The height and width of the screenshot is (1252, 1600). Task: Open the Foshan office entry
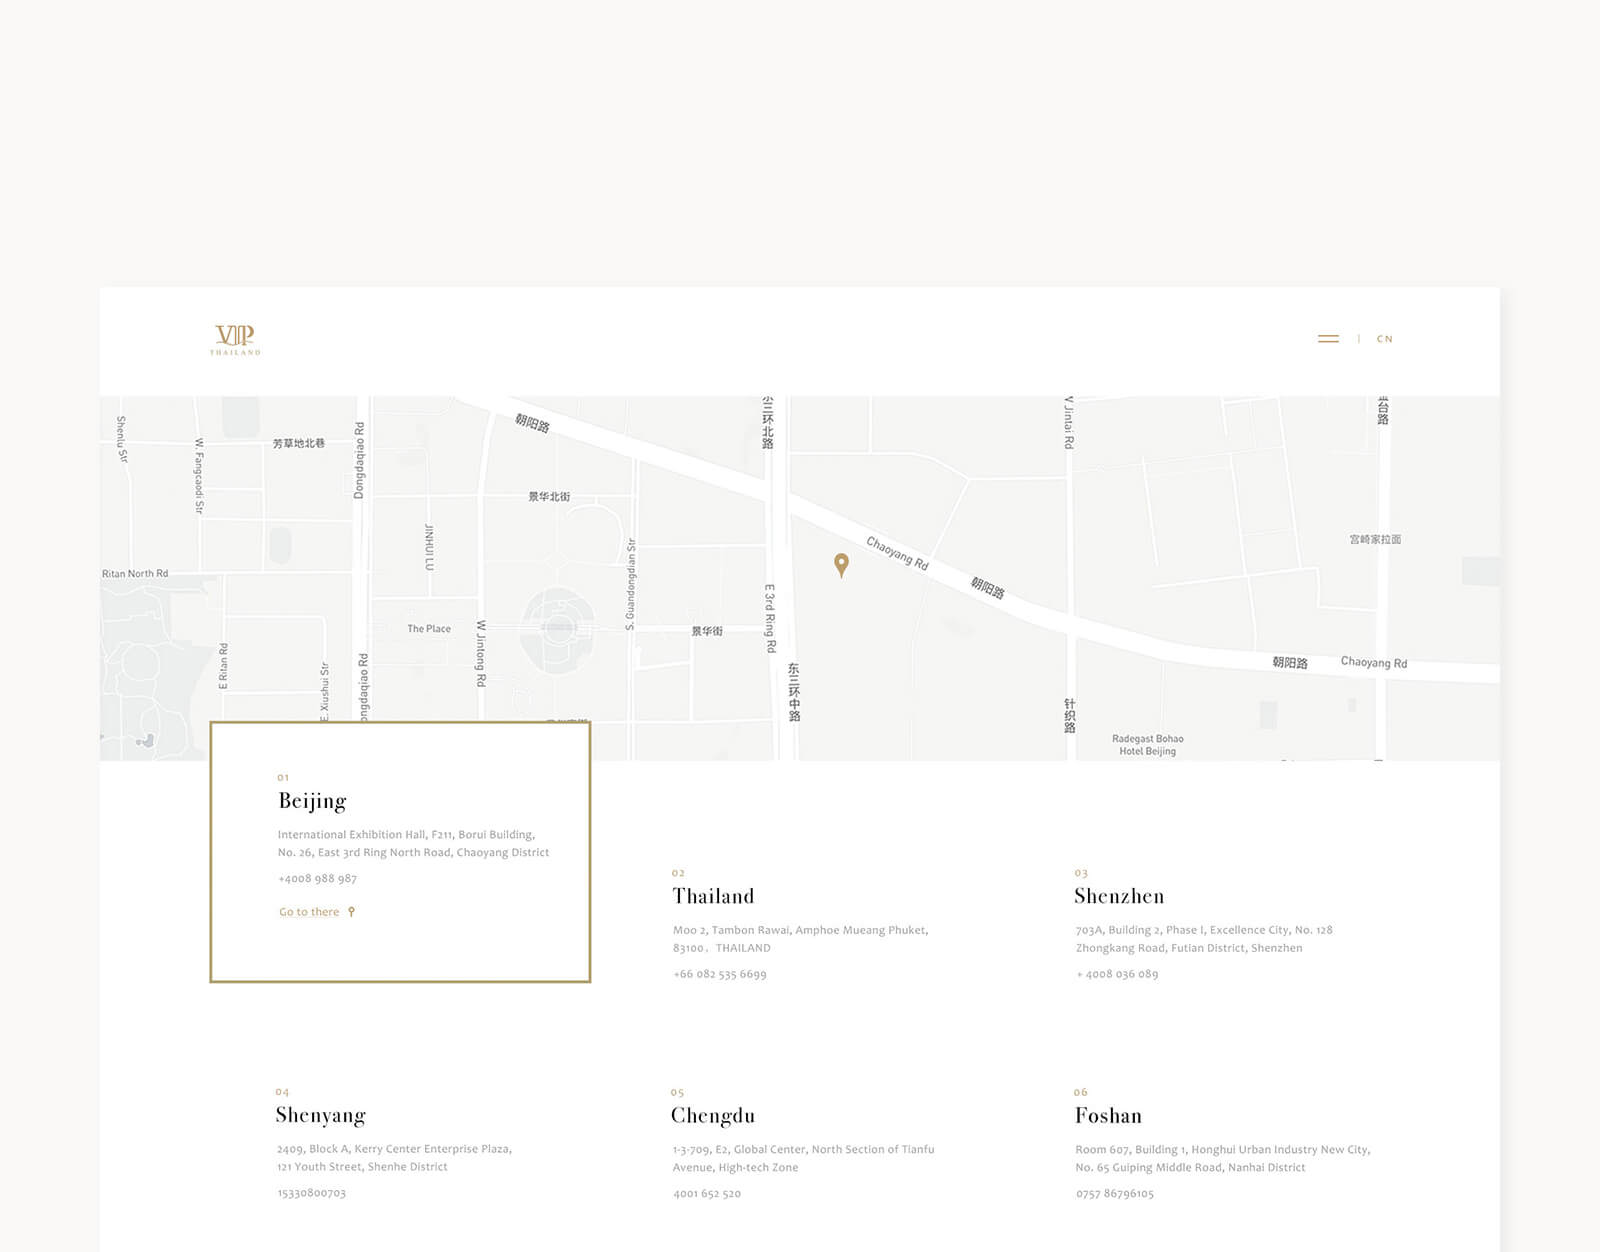pyautogui.click(x=1108, y=1115)
